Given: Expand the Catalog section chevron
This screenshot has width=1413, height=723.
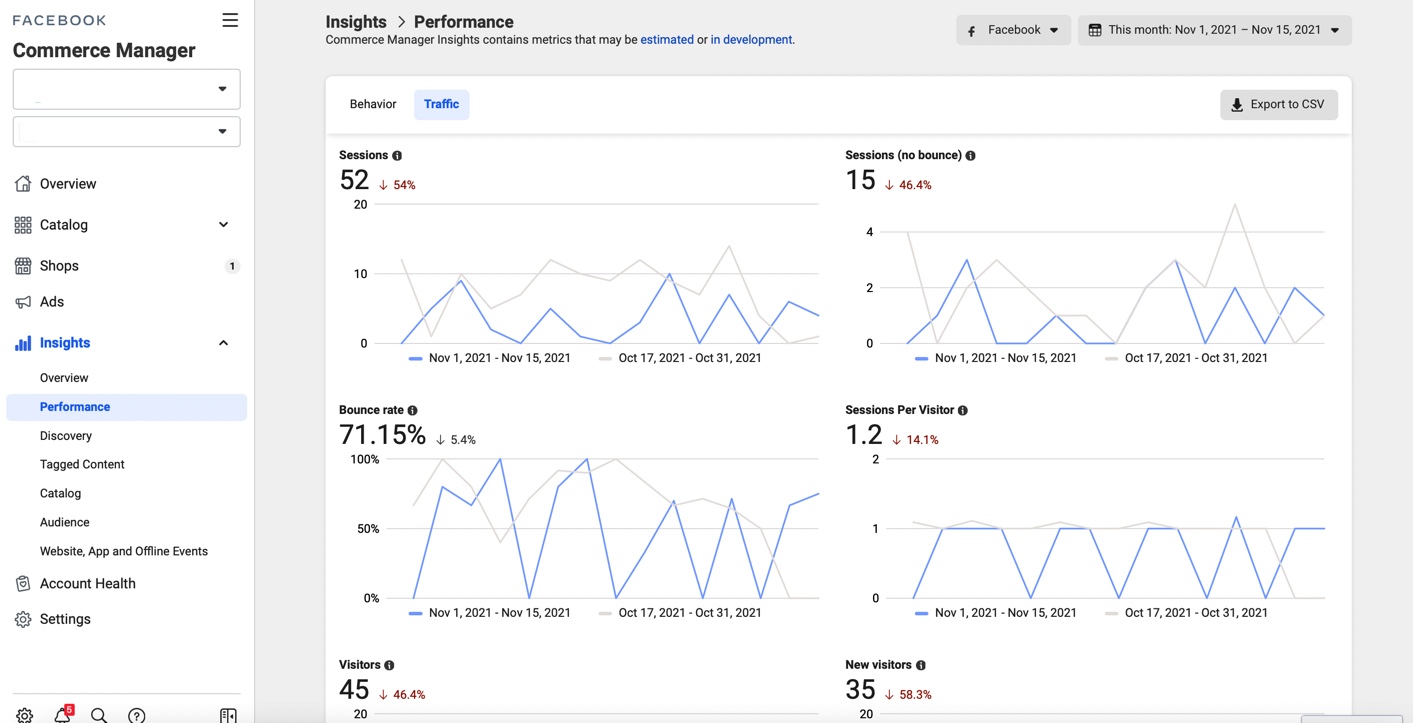Looking at the screenshot, I should pyautogui.click(x=223, y=225).
